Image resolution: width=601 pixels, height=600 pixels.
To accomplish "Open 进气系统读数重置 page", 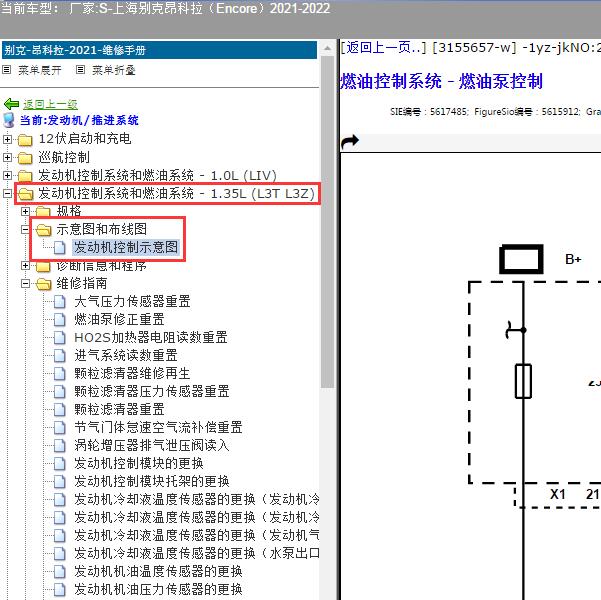I will (x=126, y=355).
